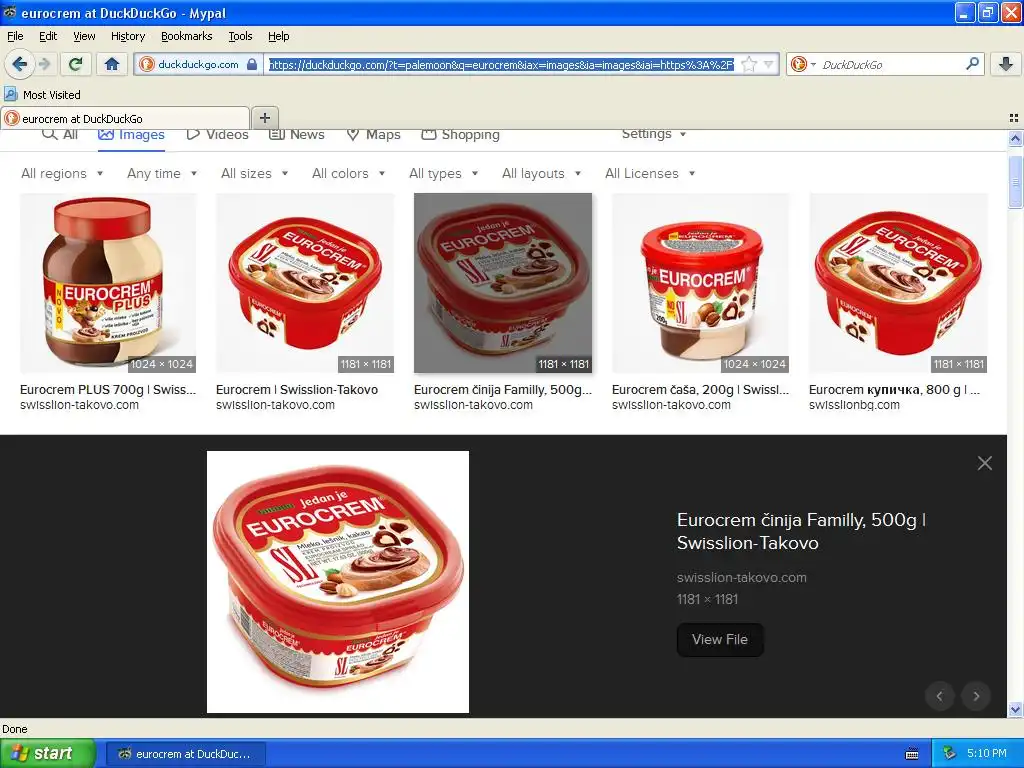This screenshot has height=768, width=1024.
Task: Open swisslion-takovo.com link in detail panel
Action: click(741, 577)
